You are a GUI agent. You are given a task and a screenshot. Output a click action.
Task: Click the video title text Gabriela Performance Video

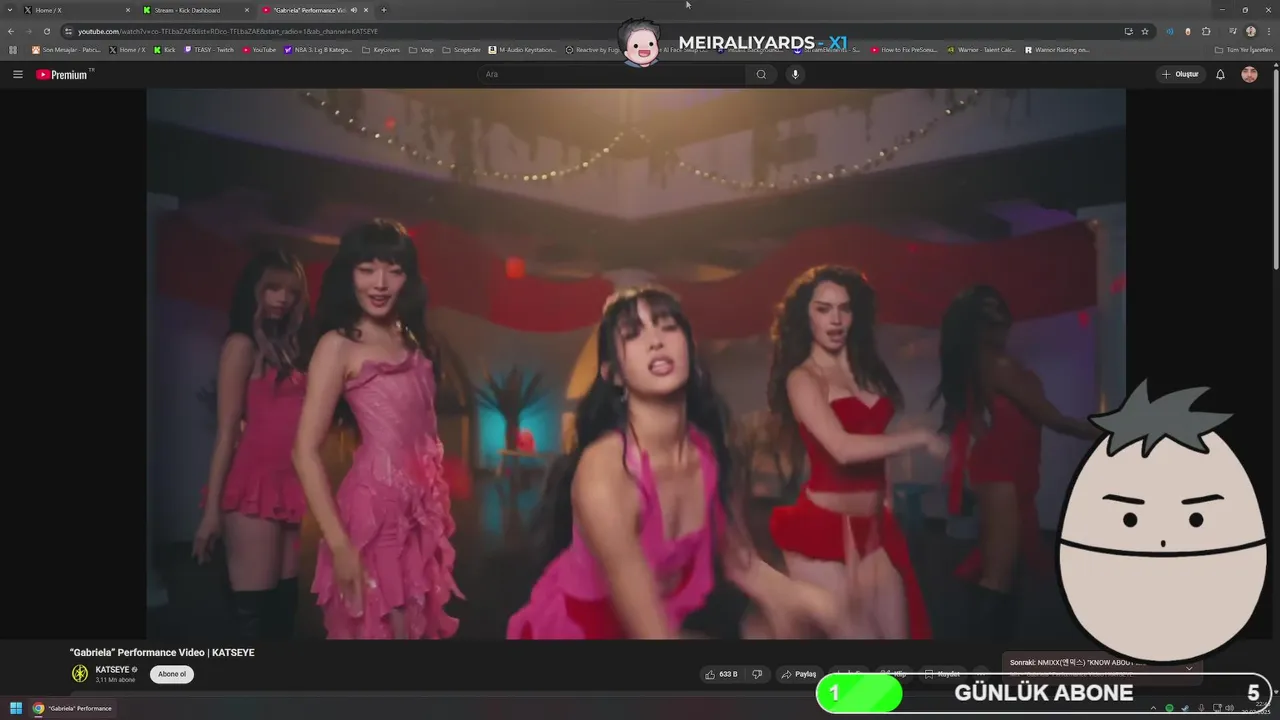[162, 652]
